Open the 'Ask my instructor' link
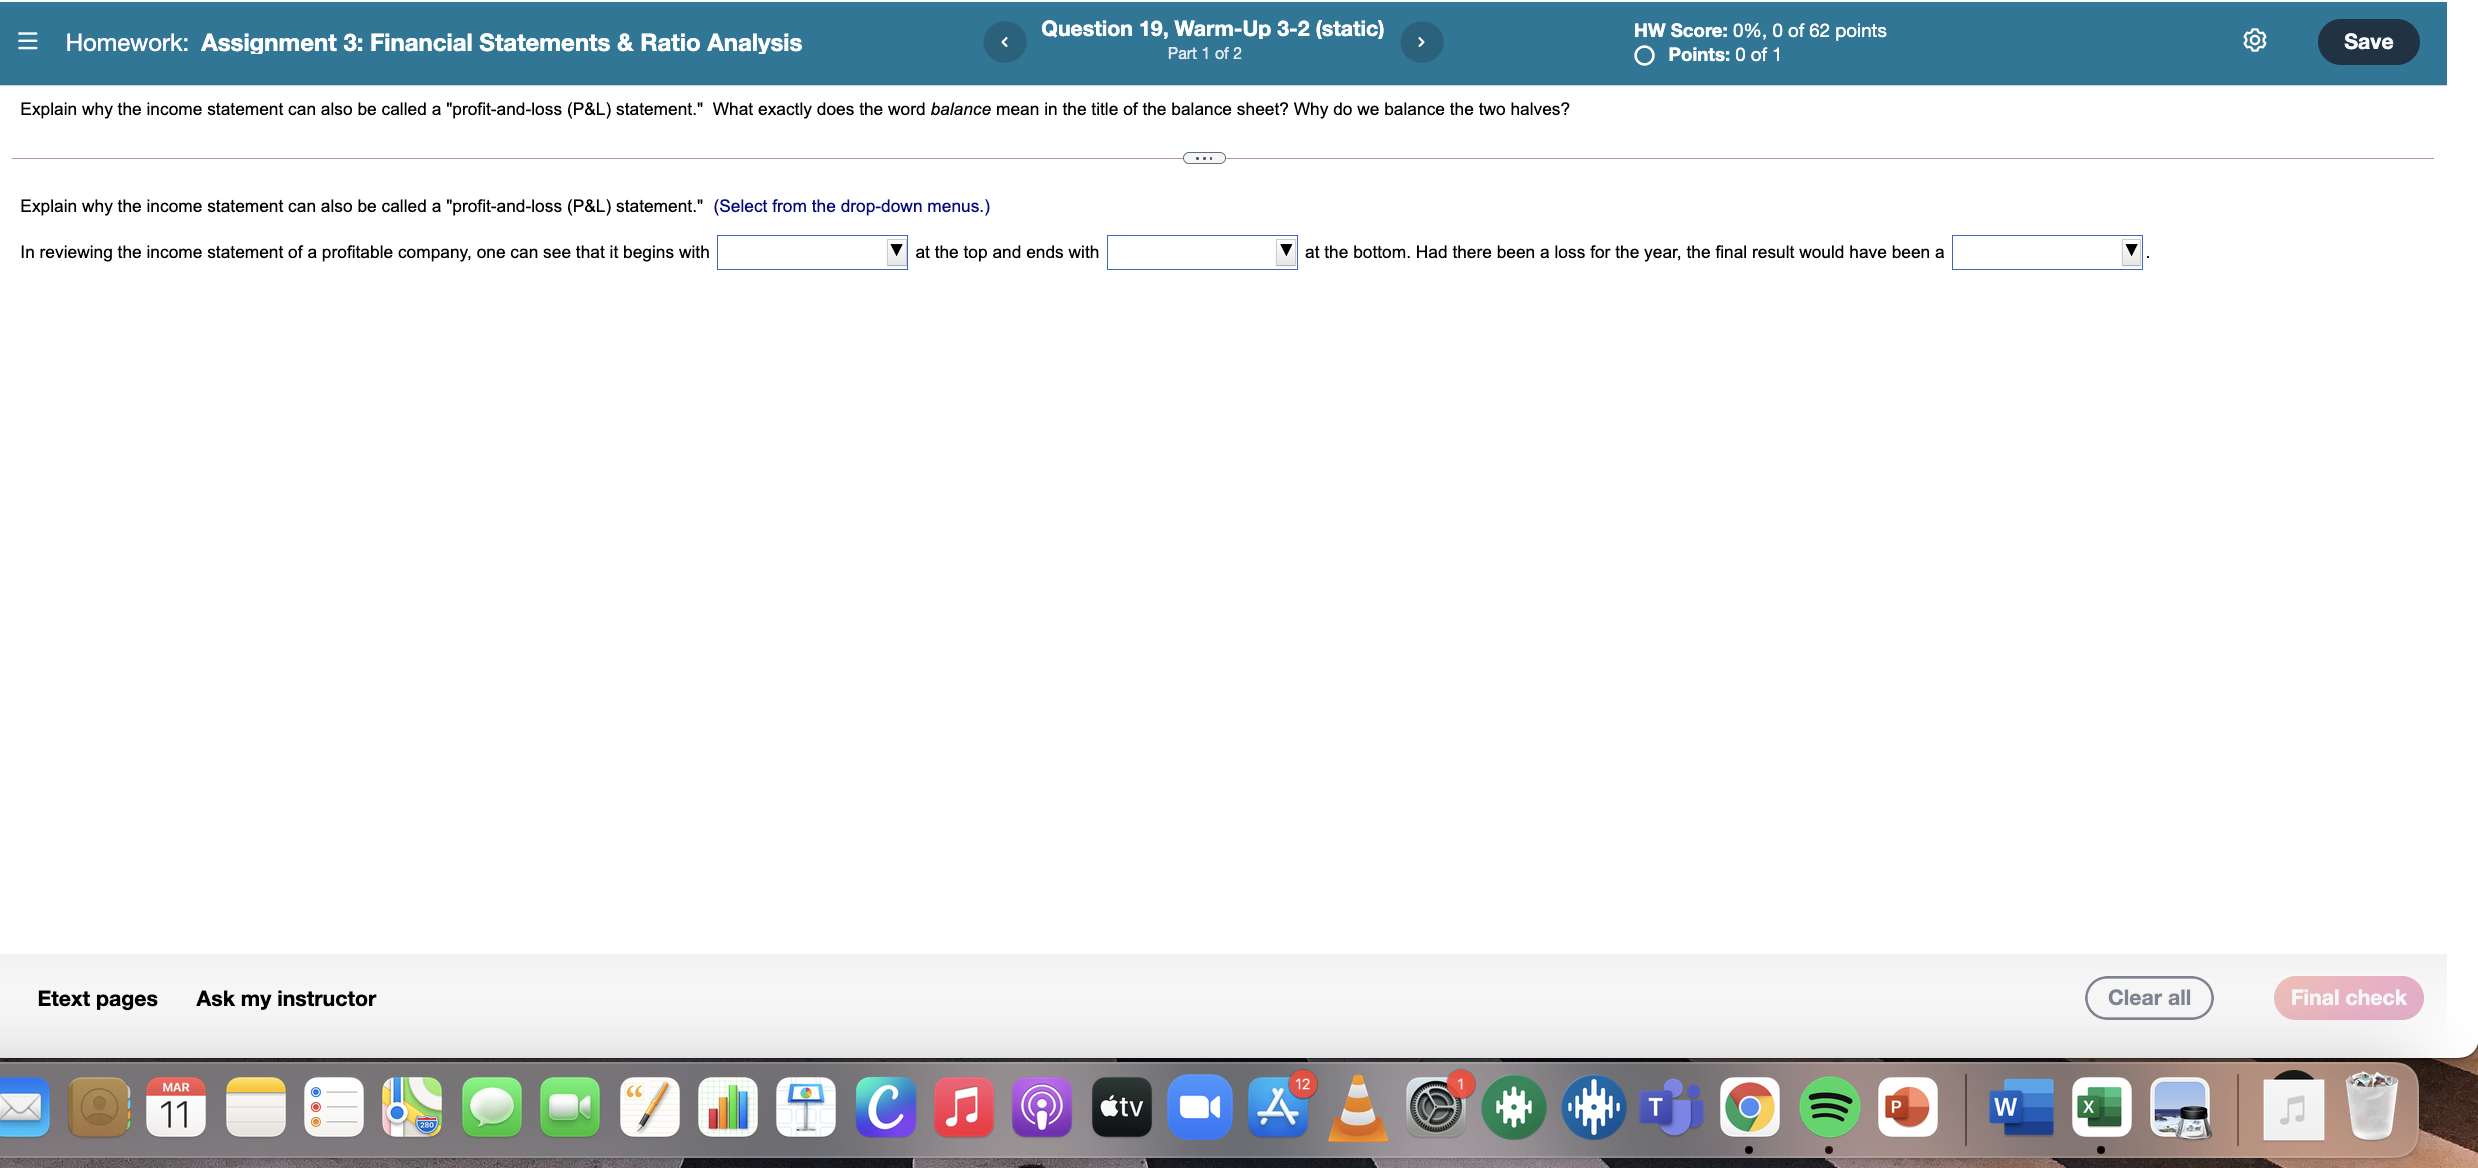2478x1168 pixels. (285, 997)
